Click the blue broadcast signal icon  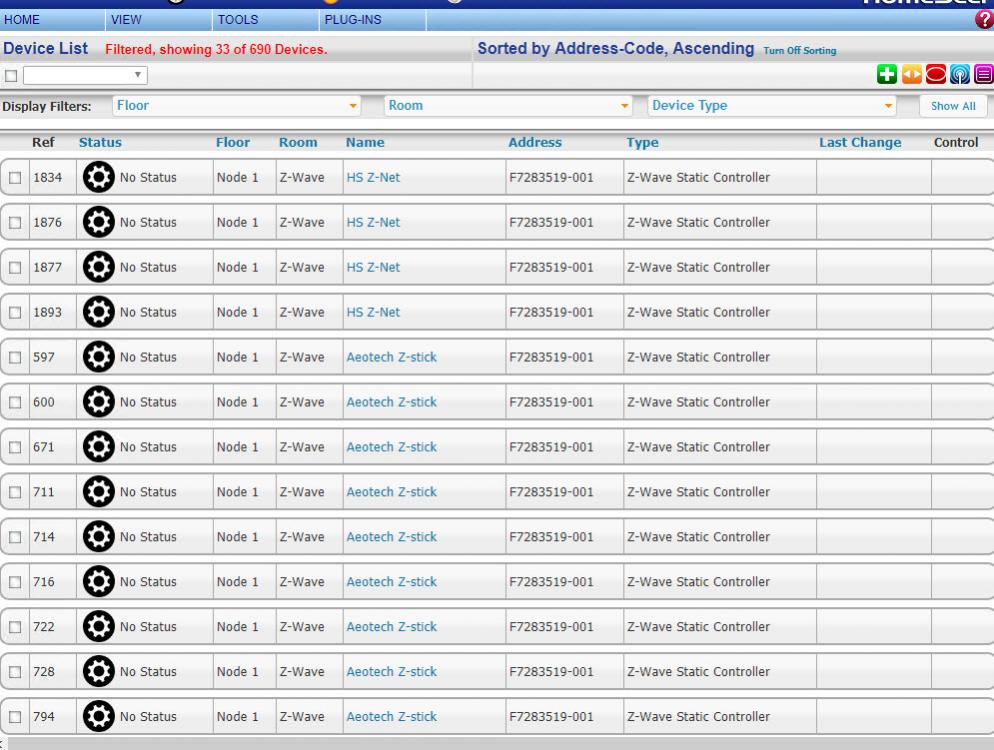coord(960,75)
